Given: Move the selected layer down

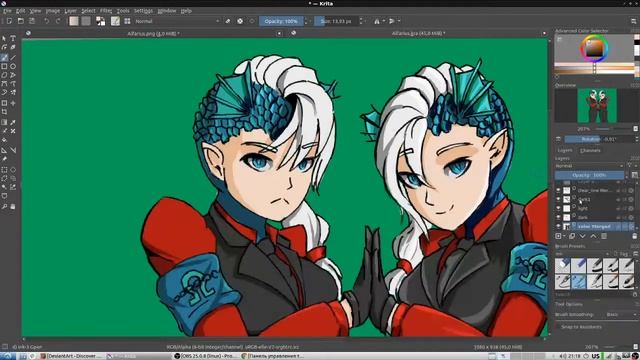Looking at the screenshot, I should pos(582,236).
